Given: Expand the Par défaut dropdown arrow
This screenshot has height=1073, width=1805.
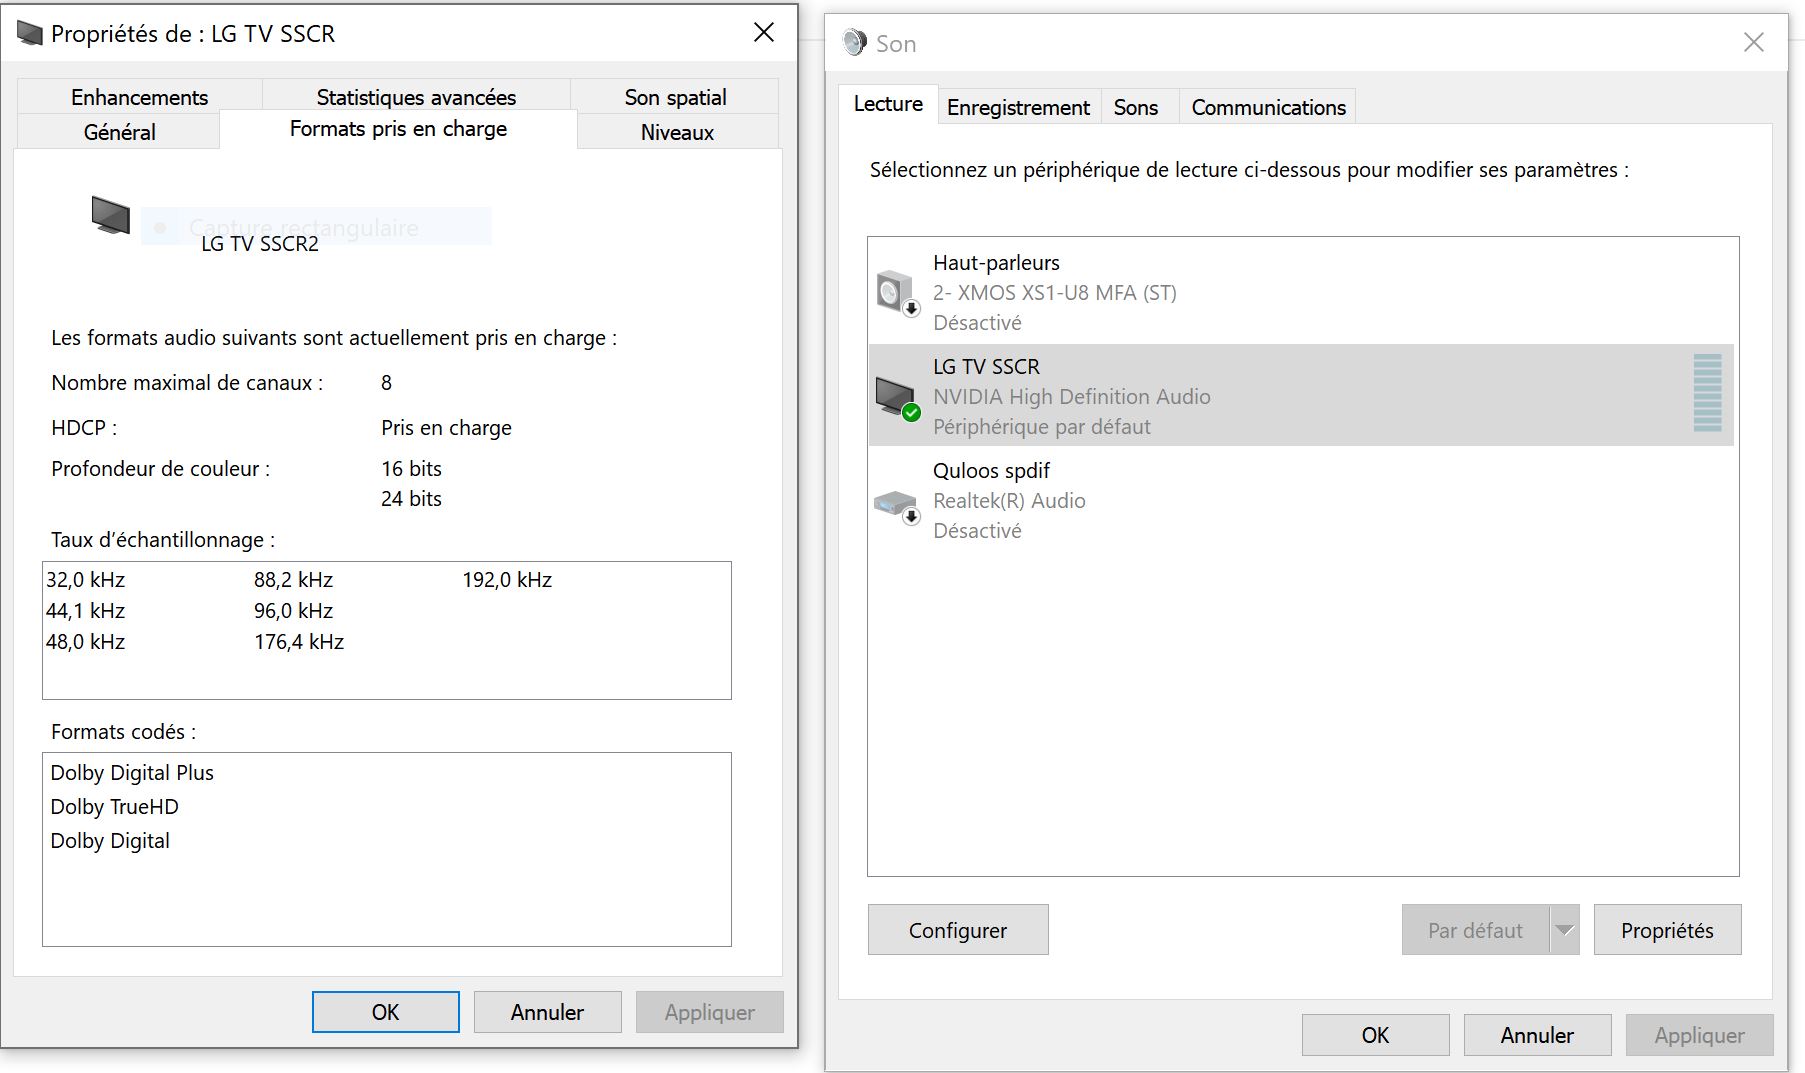Looking at the screenshot, I should click(x=1564, y=930).
